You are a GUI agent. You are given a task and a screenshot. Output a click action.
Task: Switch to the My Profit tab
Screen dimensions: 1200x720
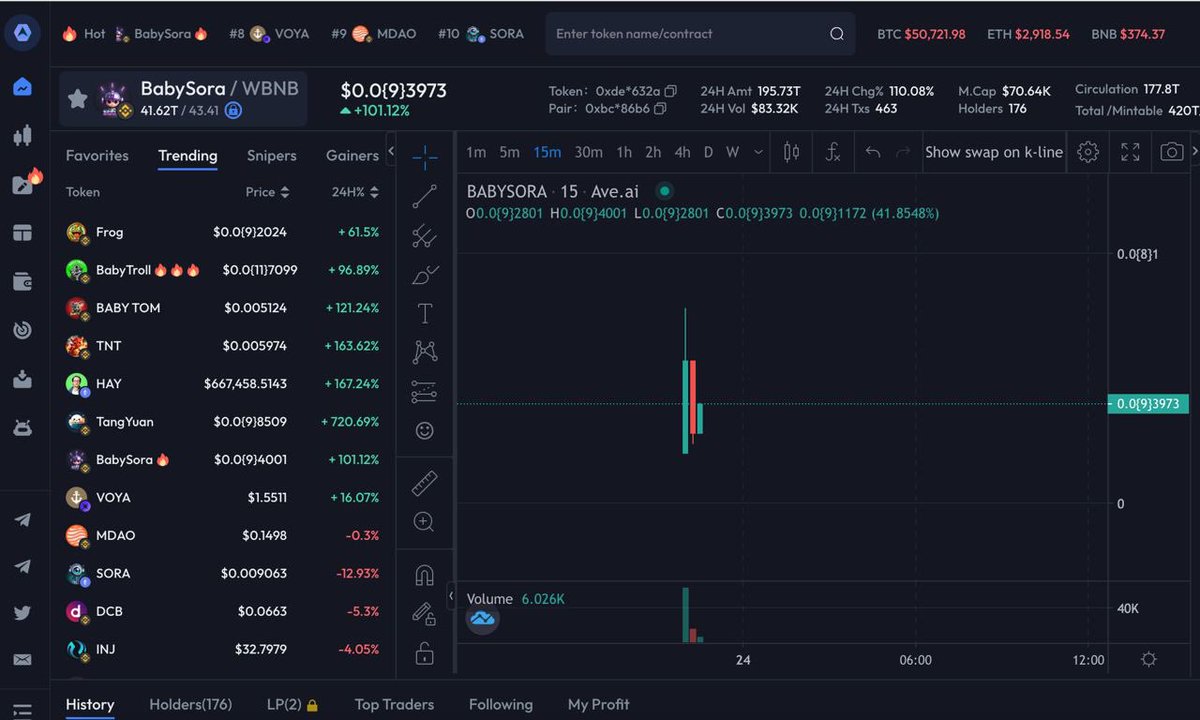tap(598, 704)
